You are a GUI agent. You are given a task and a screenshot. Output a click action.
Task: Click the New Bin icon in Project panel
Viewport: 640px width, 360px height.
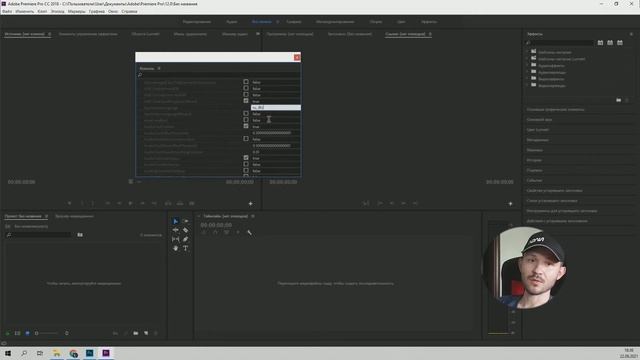click(136, 333)
